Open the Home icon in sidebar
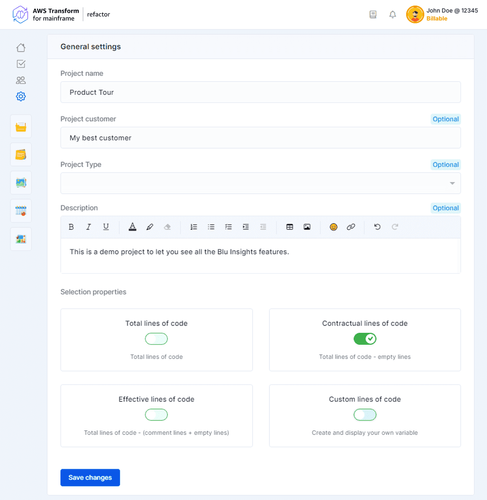The width and height of the screenshot is (487, 500). click(x=21, y=48)
